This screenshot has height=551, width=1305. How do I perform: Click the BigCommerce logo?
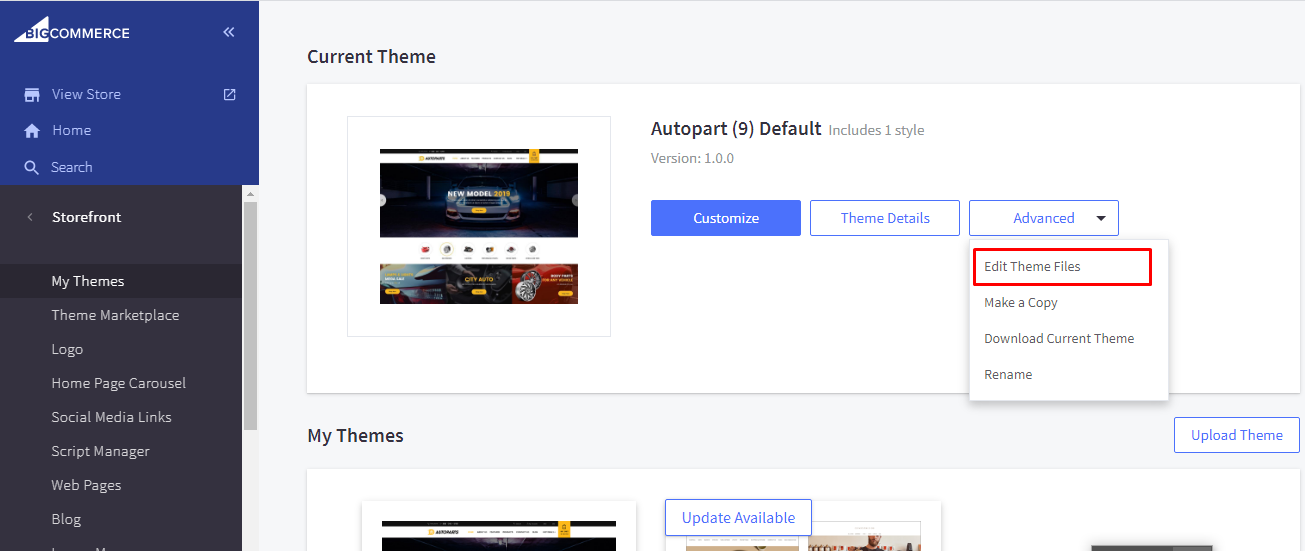72,32
